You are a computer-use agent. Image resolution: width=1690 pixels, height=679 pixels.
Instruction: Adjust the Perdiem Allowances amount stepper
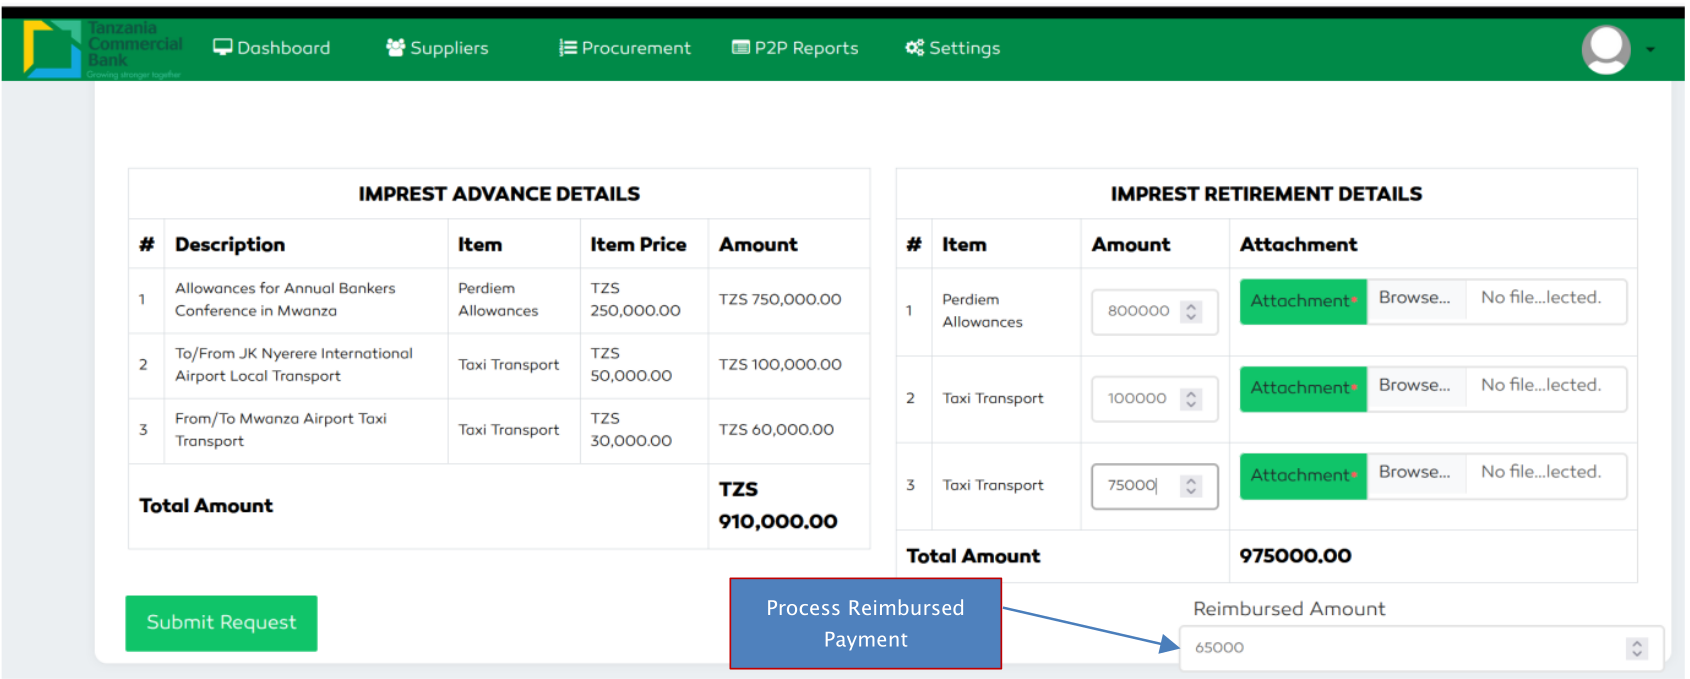pos(1190,311)
